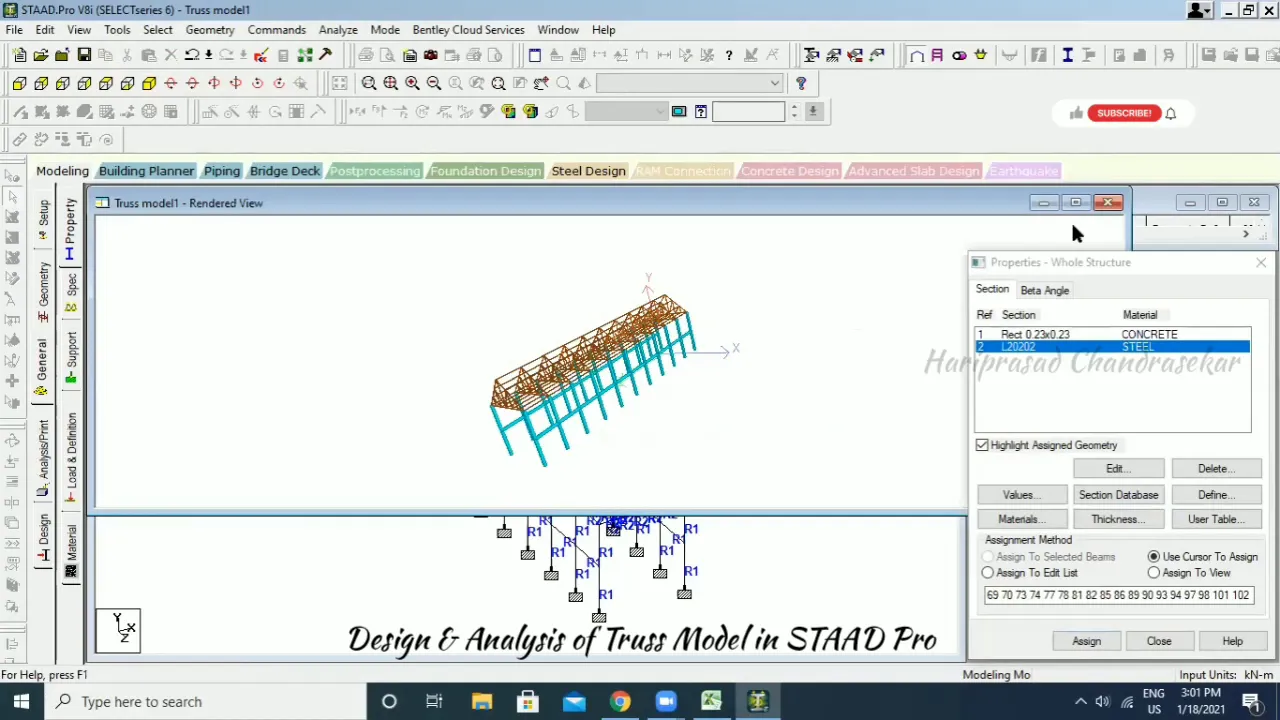Click the hammer icon in top toolbar
This screenshot has width=1280, height=720.
pos(325,55)
